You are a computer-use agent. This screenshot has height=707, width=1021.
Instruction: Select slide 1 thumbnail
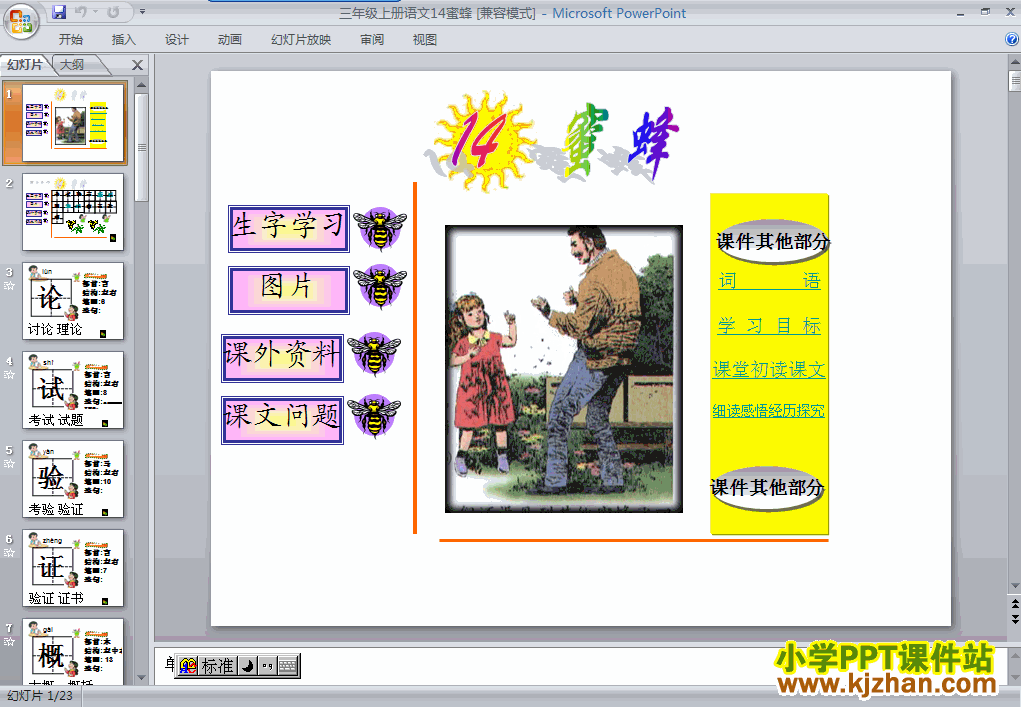(73, 122)
